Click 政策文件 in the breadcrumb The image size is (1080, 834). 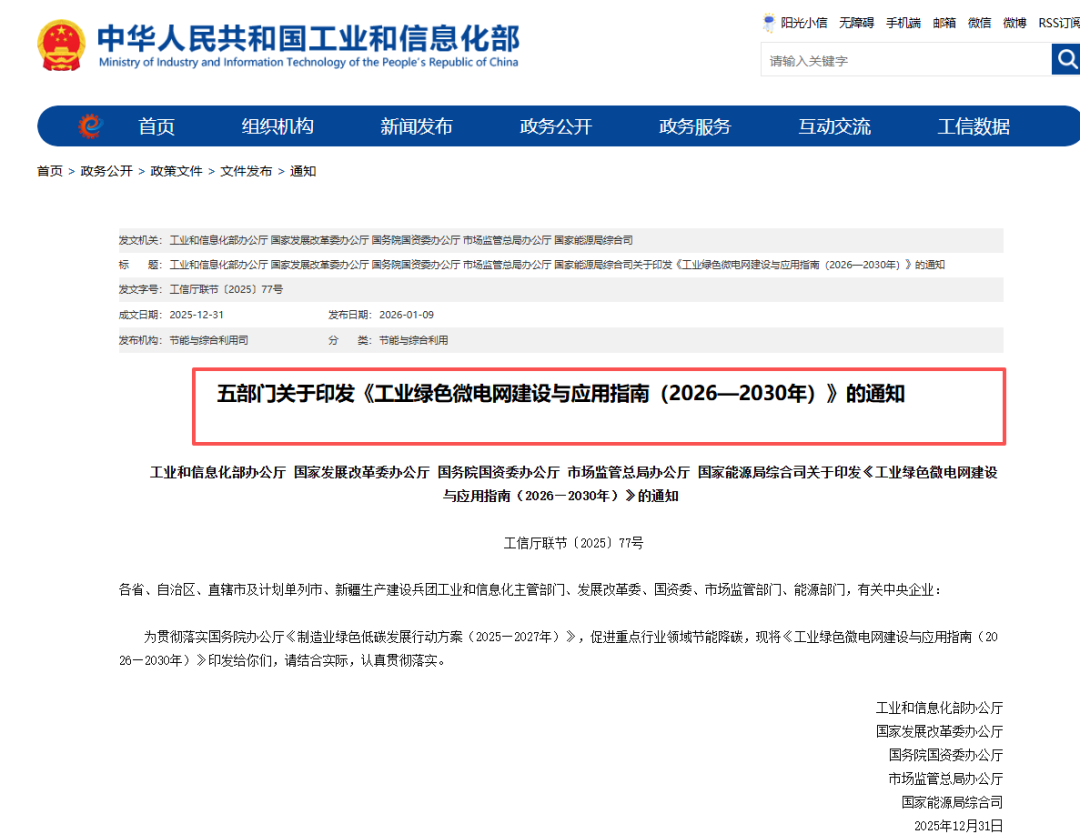point(177,171)
